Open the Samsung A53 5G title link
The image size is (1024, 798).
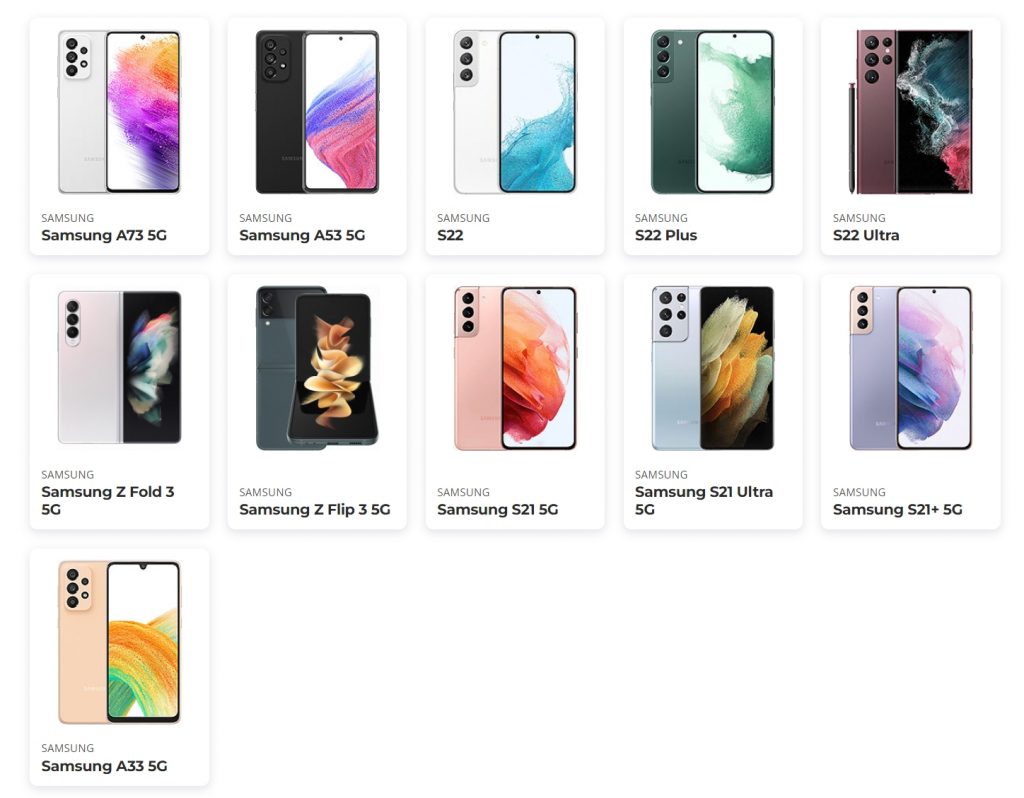coord(302,235)
